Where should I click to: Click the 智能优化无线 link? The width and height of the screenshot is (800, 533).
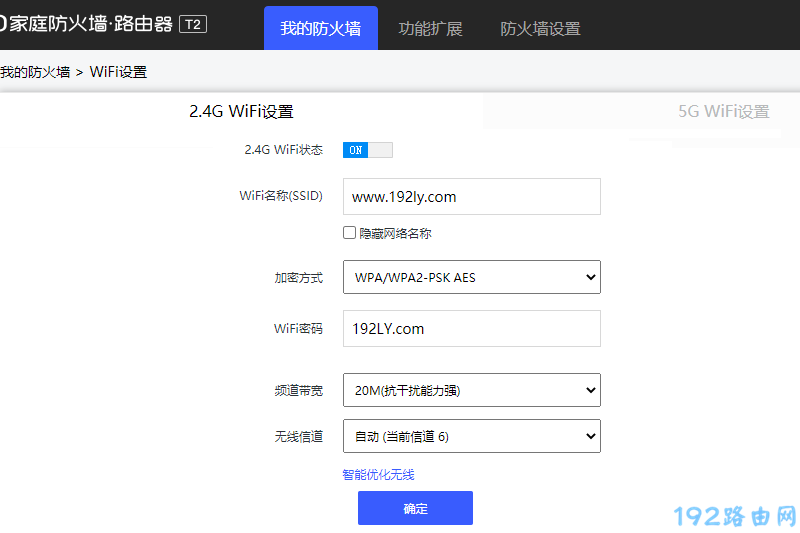coord(378,475)
